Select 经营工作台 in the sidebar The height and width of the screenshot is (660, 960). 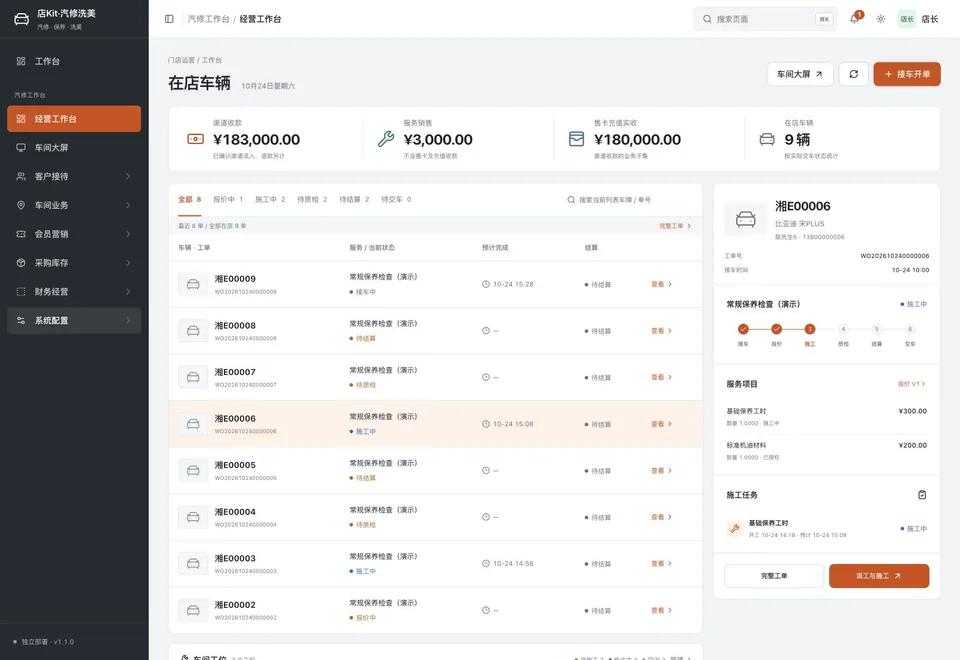74,119
